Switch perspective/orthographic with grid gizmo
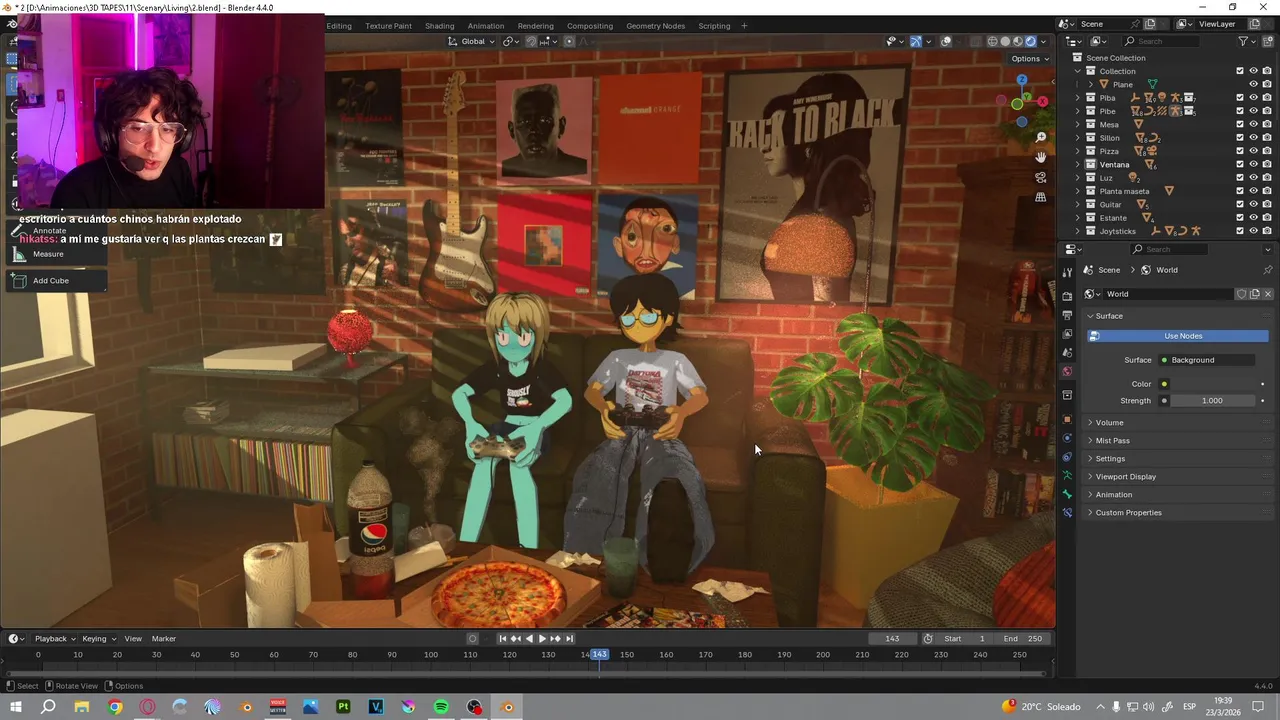The height and width of the screenshot is (720, 1280). click(x=1041, y=197)
